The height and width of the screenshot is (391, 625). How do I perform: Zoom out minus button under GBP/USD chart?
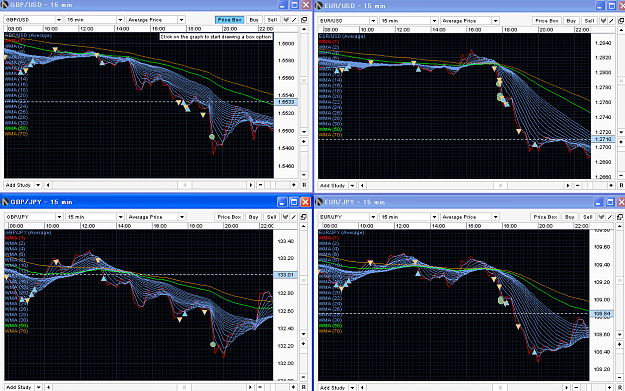tap(260, 185)
